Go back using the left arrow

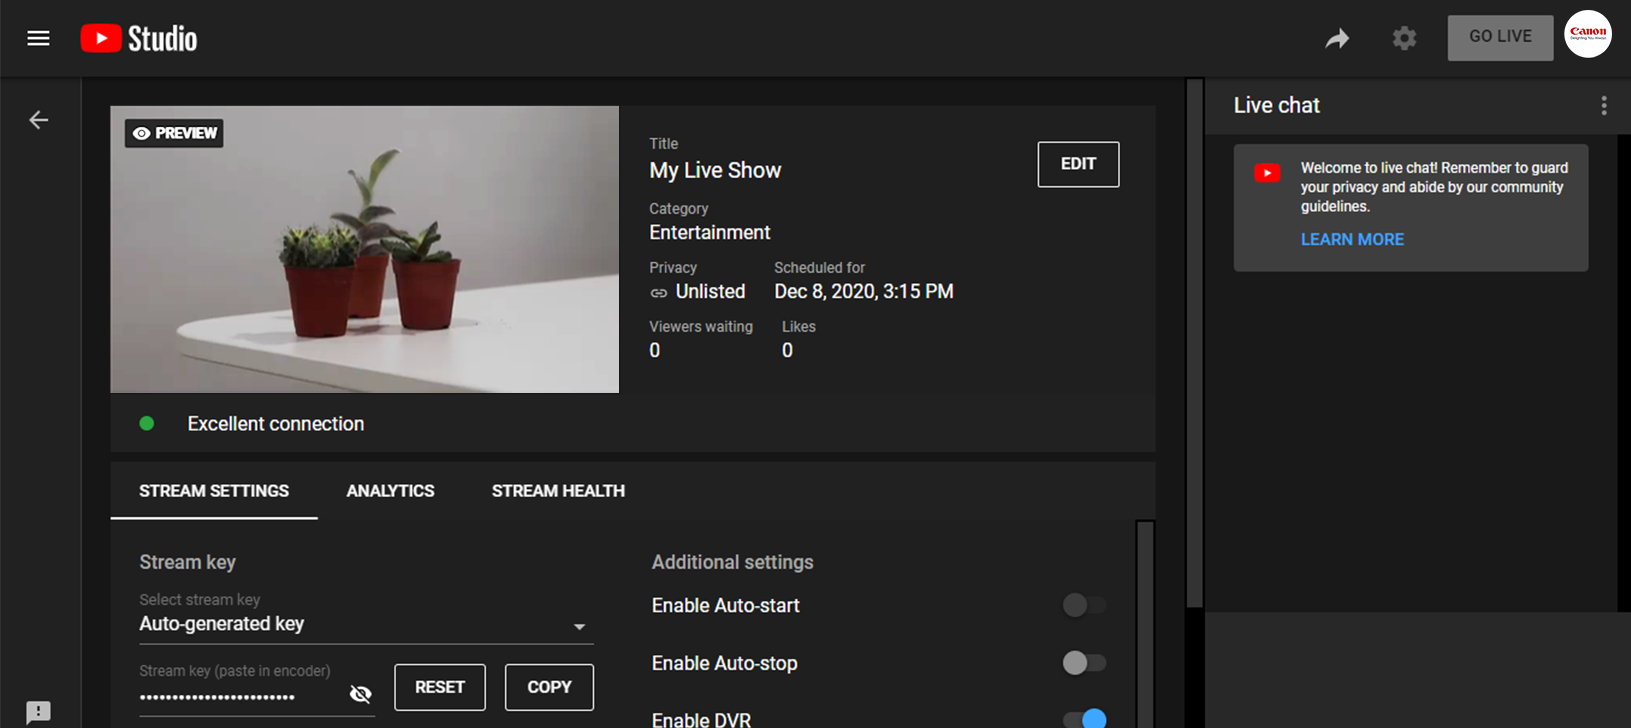38,120
